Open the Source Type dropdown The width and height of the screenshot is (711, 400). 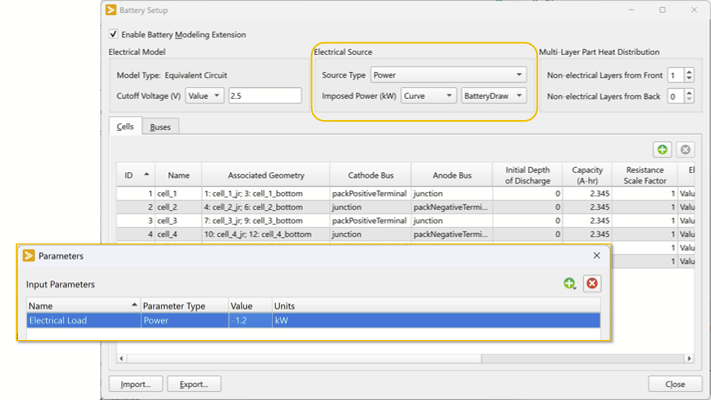coord(447,75)
